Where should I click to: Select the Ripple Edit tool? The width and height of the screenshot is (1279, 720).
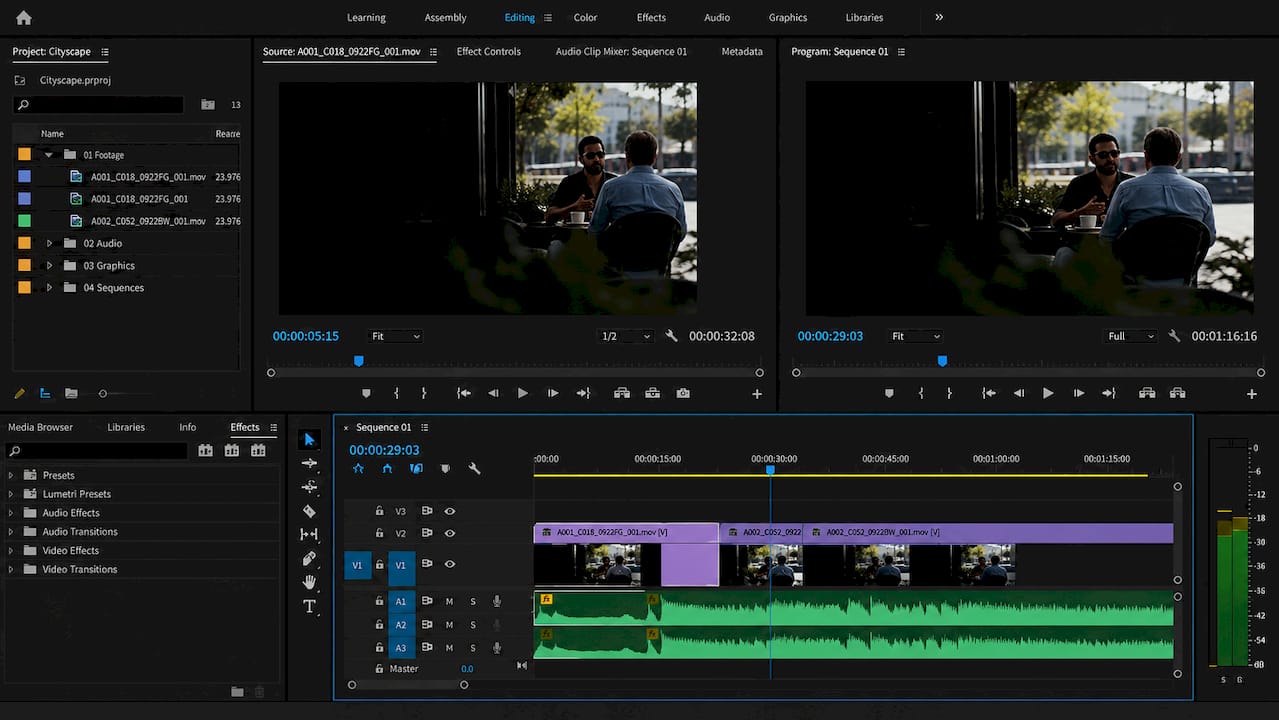[309, 487]
